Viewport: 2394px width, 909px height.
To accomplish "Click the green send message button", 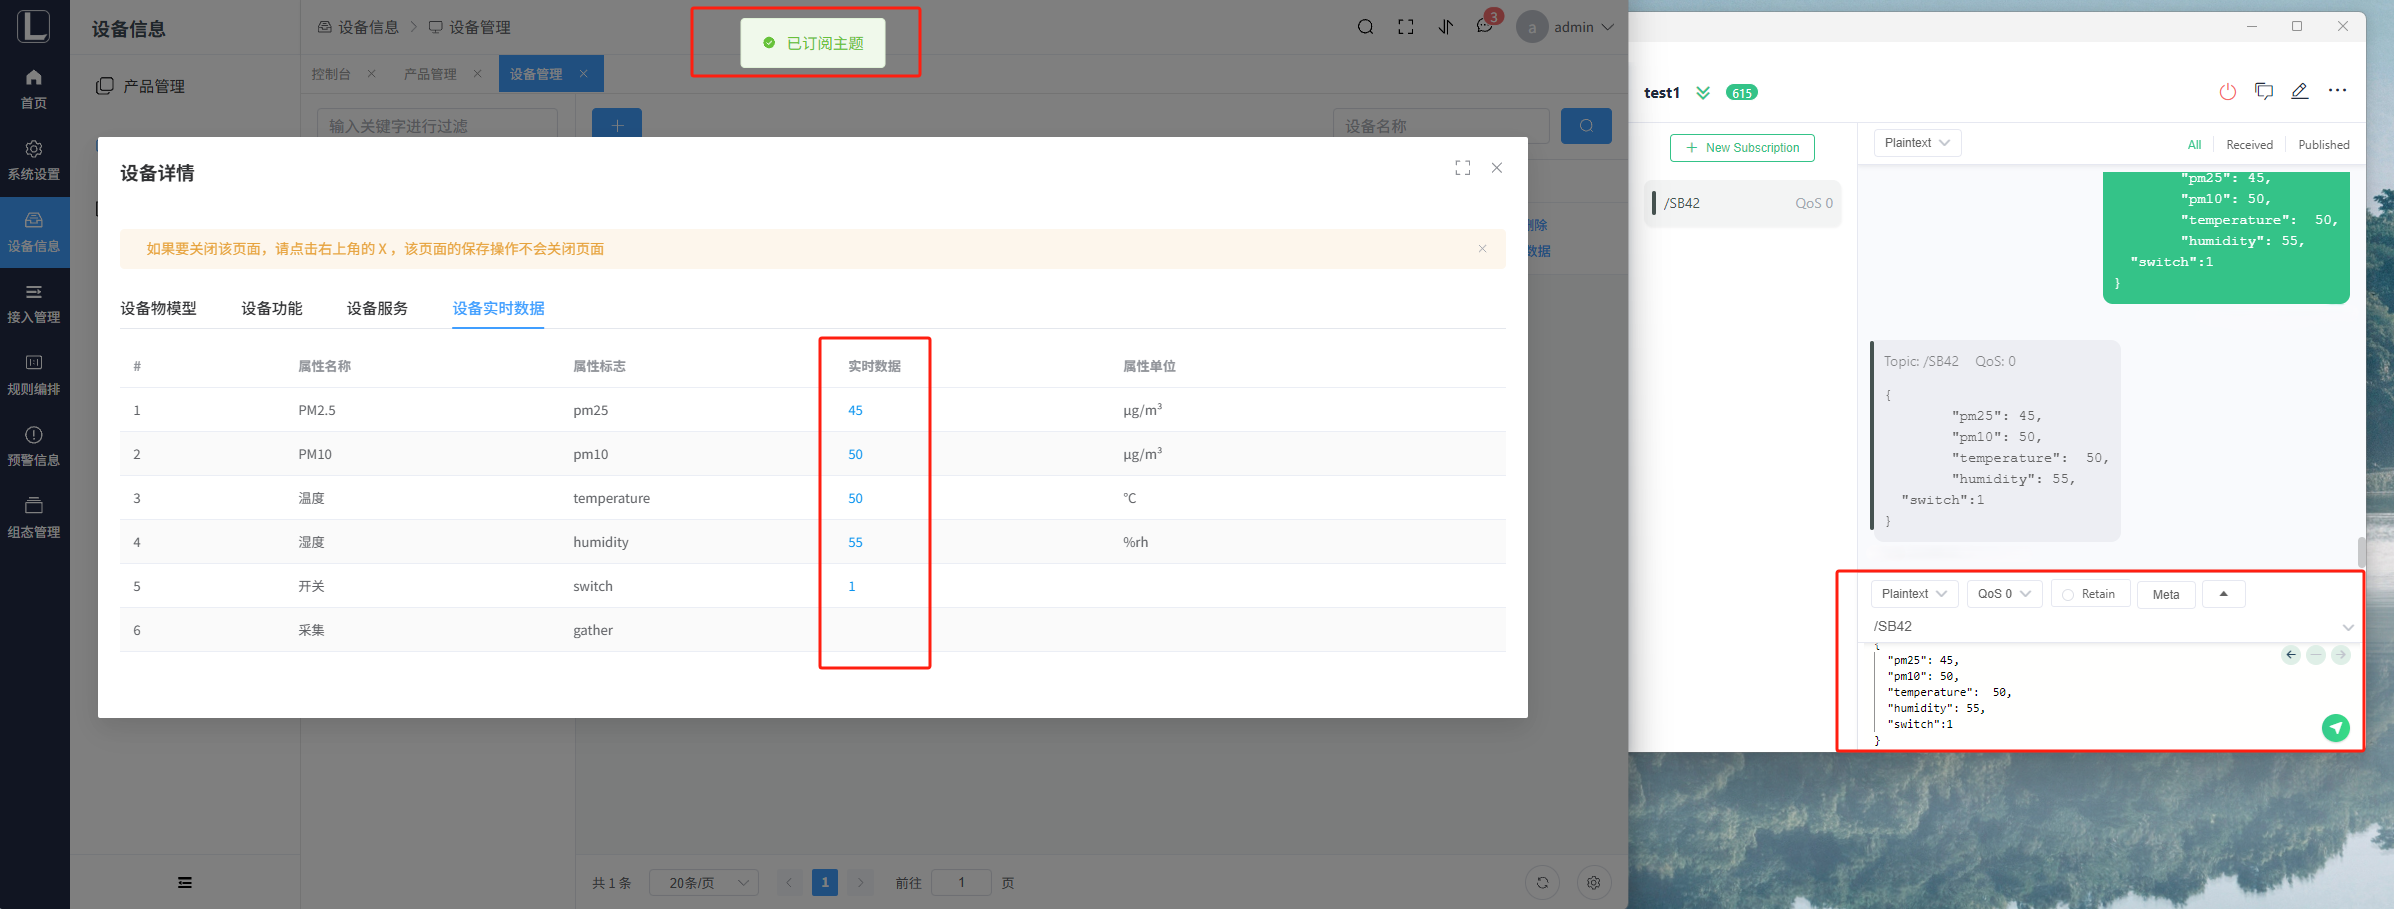I will pyautogui.click(x=2335, y=728).
